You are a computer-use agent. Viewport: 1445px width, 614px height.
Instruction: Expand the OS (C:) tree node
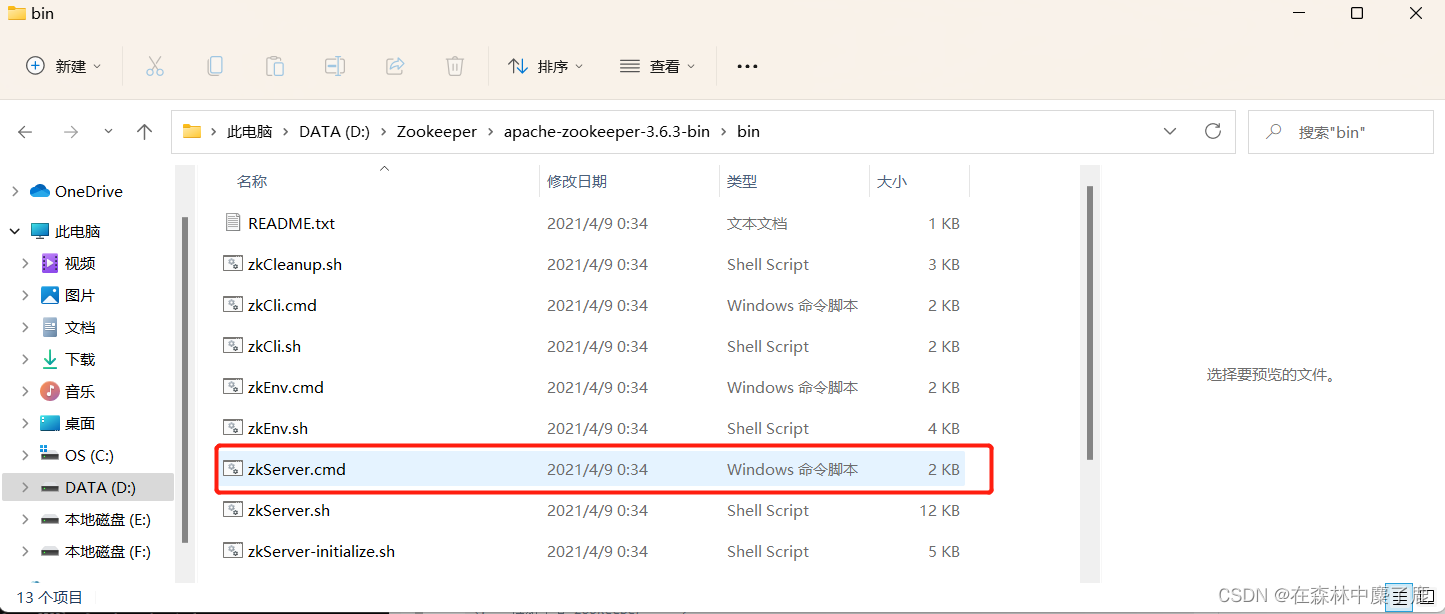pyautogui.click(x=26, y=455)
